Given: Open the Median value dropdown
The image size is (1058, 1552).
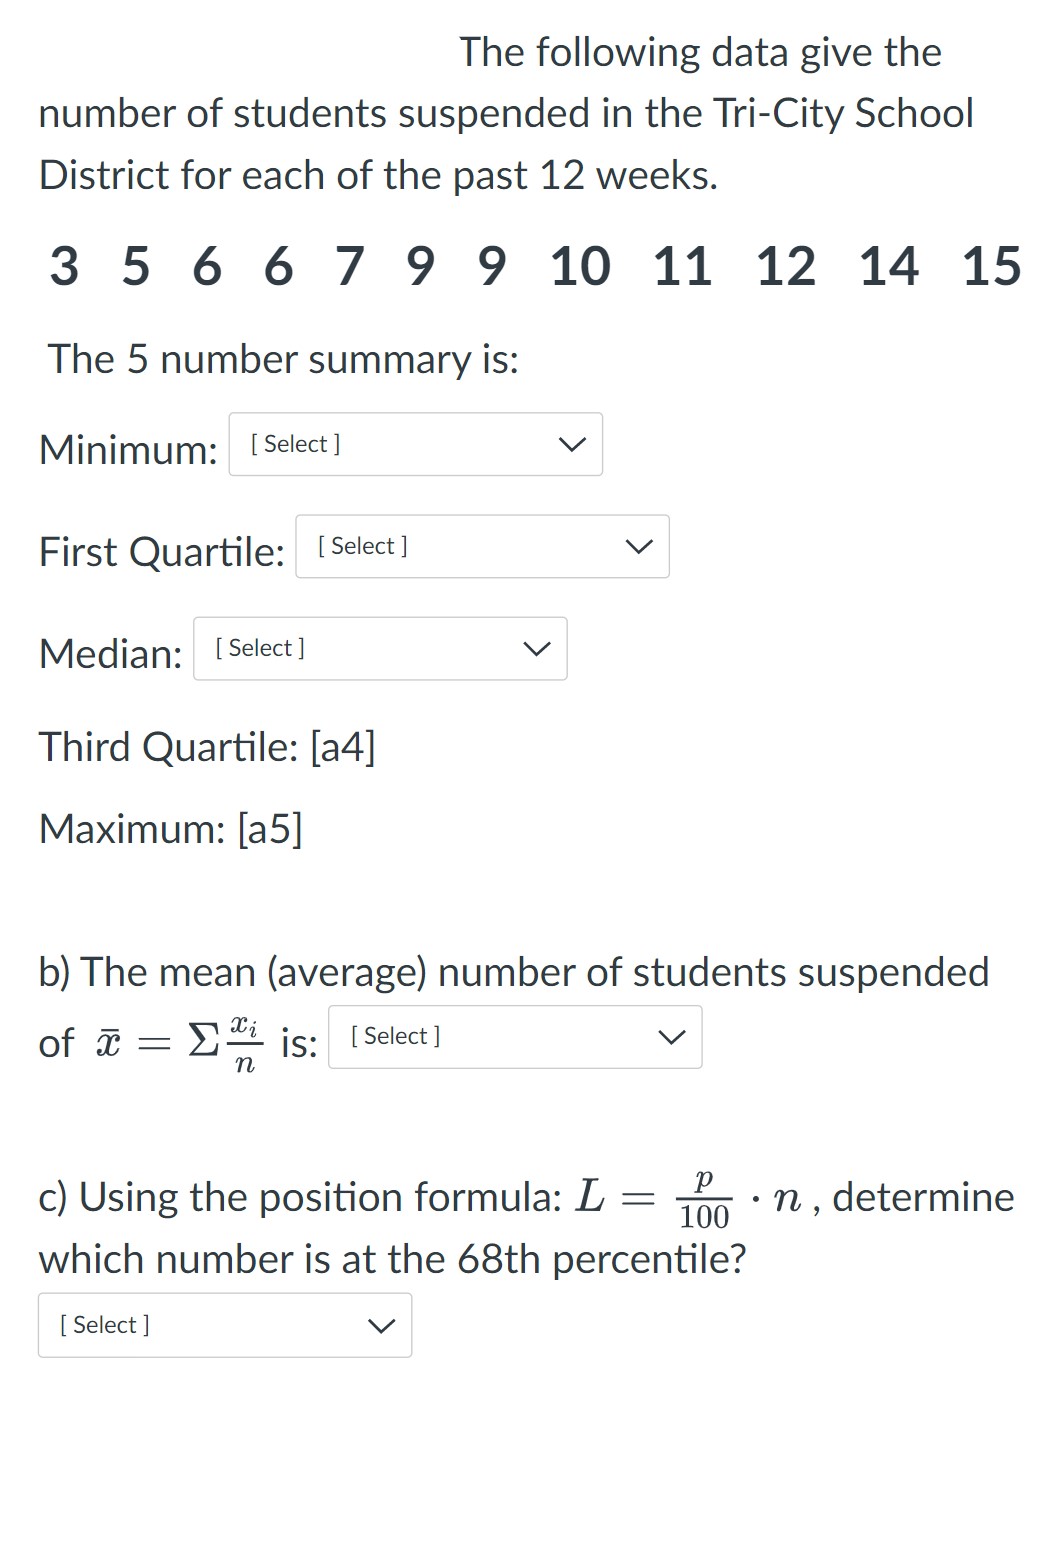Looking at the screenshot, I should click(380, 648).
